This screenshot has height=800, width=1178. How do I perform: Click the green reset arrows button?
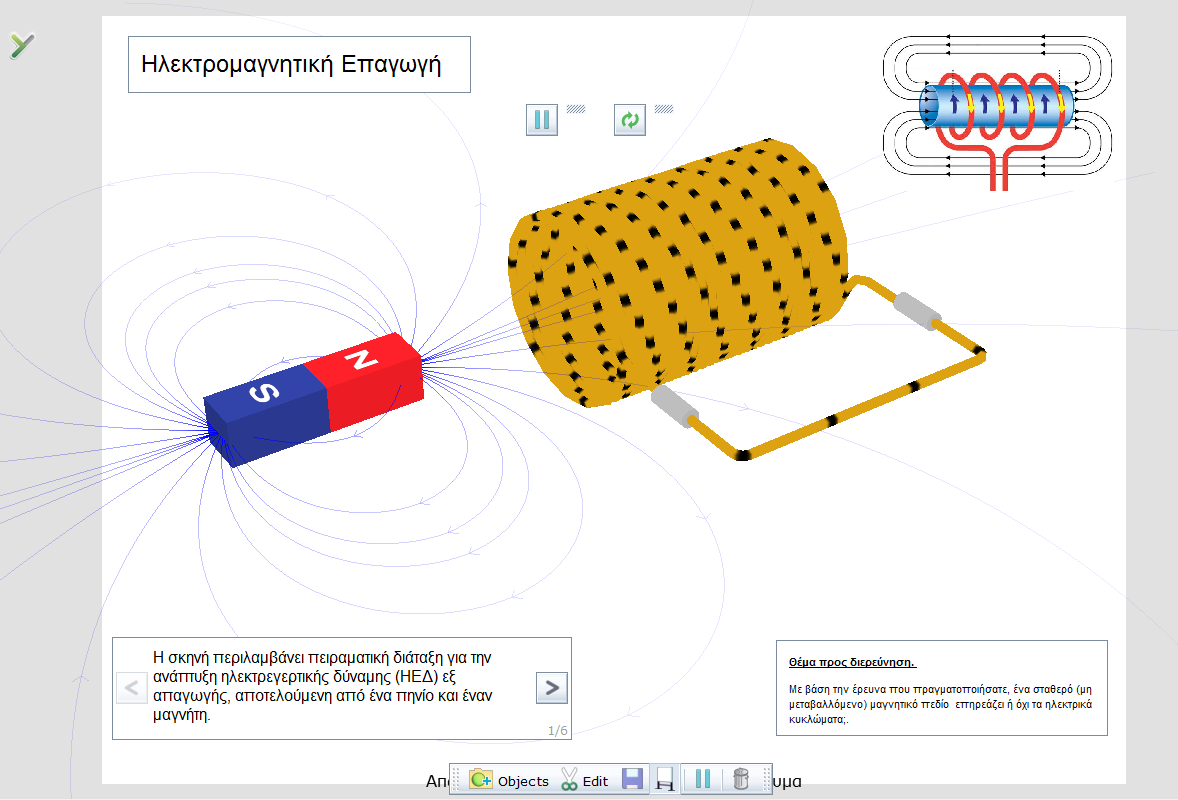pyautogui.click(x=630, y=120)
